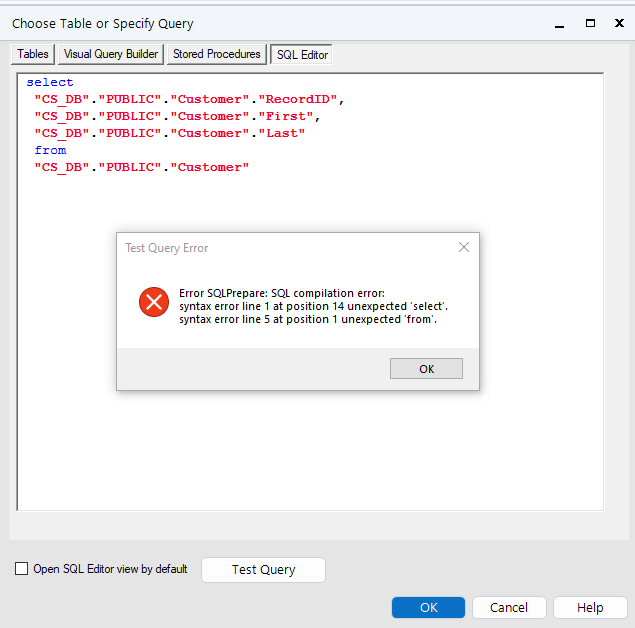Go to the Stored Procedures tab
The image size is (635, 628).
216,54
